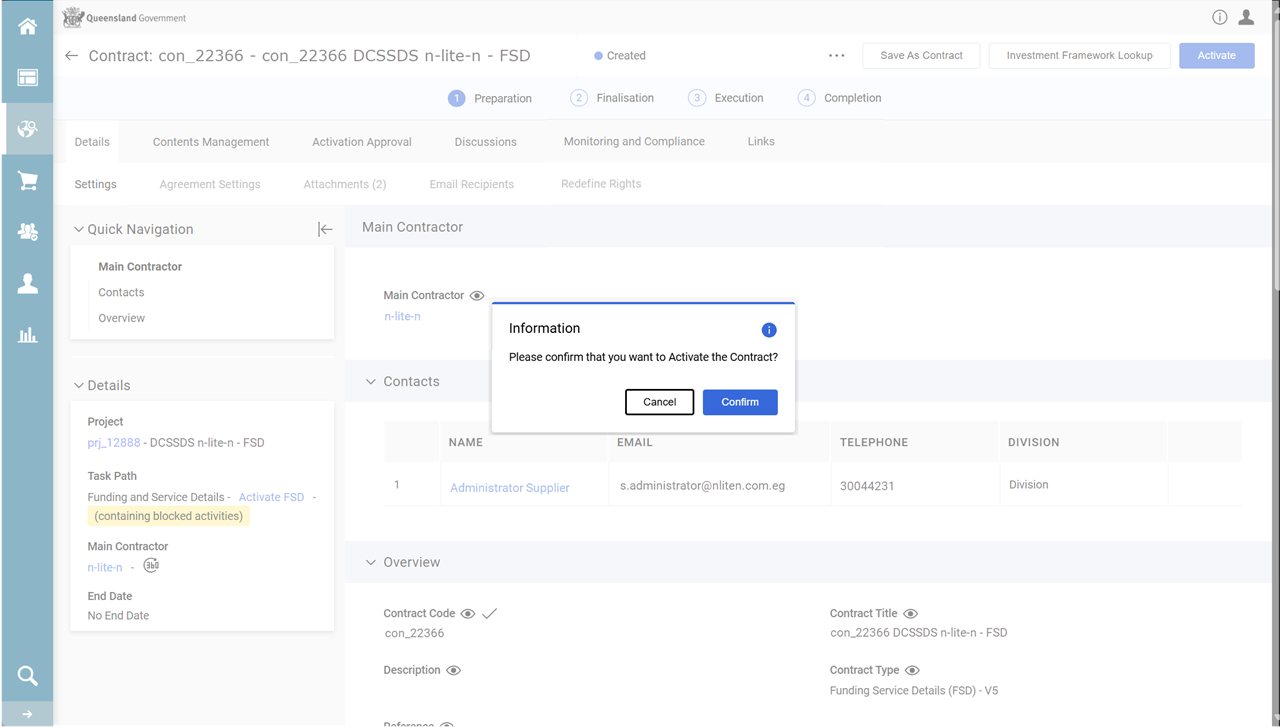1280x727 pixels.
Task: Open the Administrator Supplier contact link
Action: pos(509,488)
